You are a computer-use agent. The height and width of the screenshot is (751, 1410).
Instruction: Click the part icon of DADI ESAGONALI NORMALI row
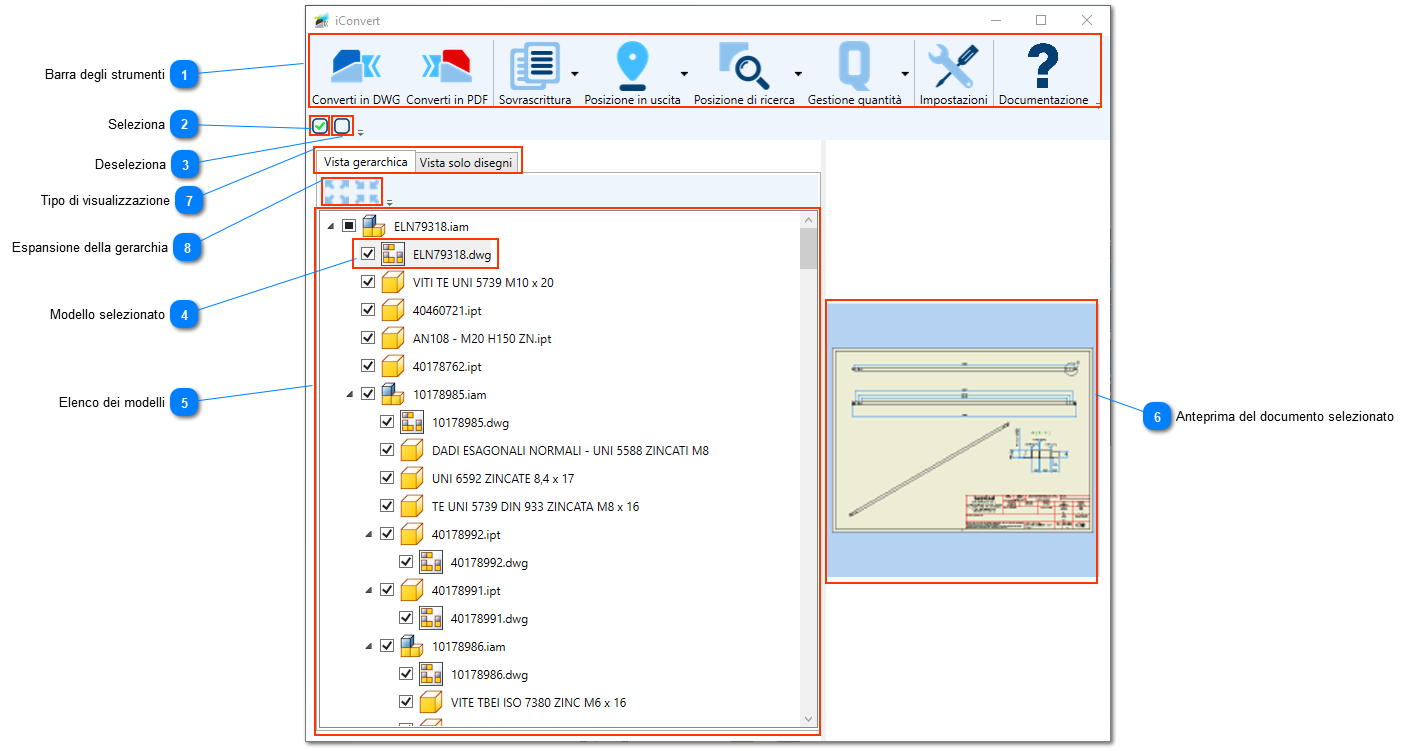point(412,450)
